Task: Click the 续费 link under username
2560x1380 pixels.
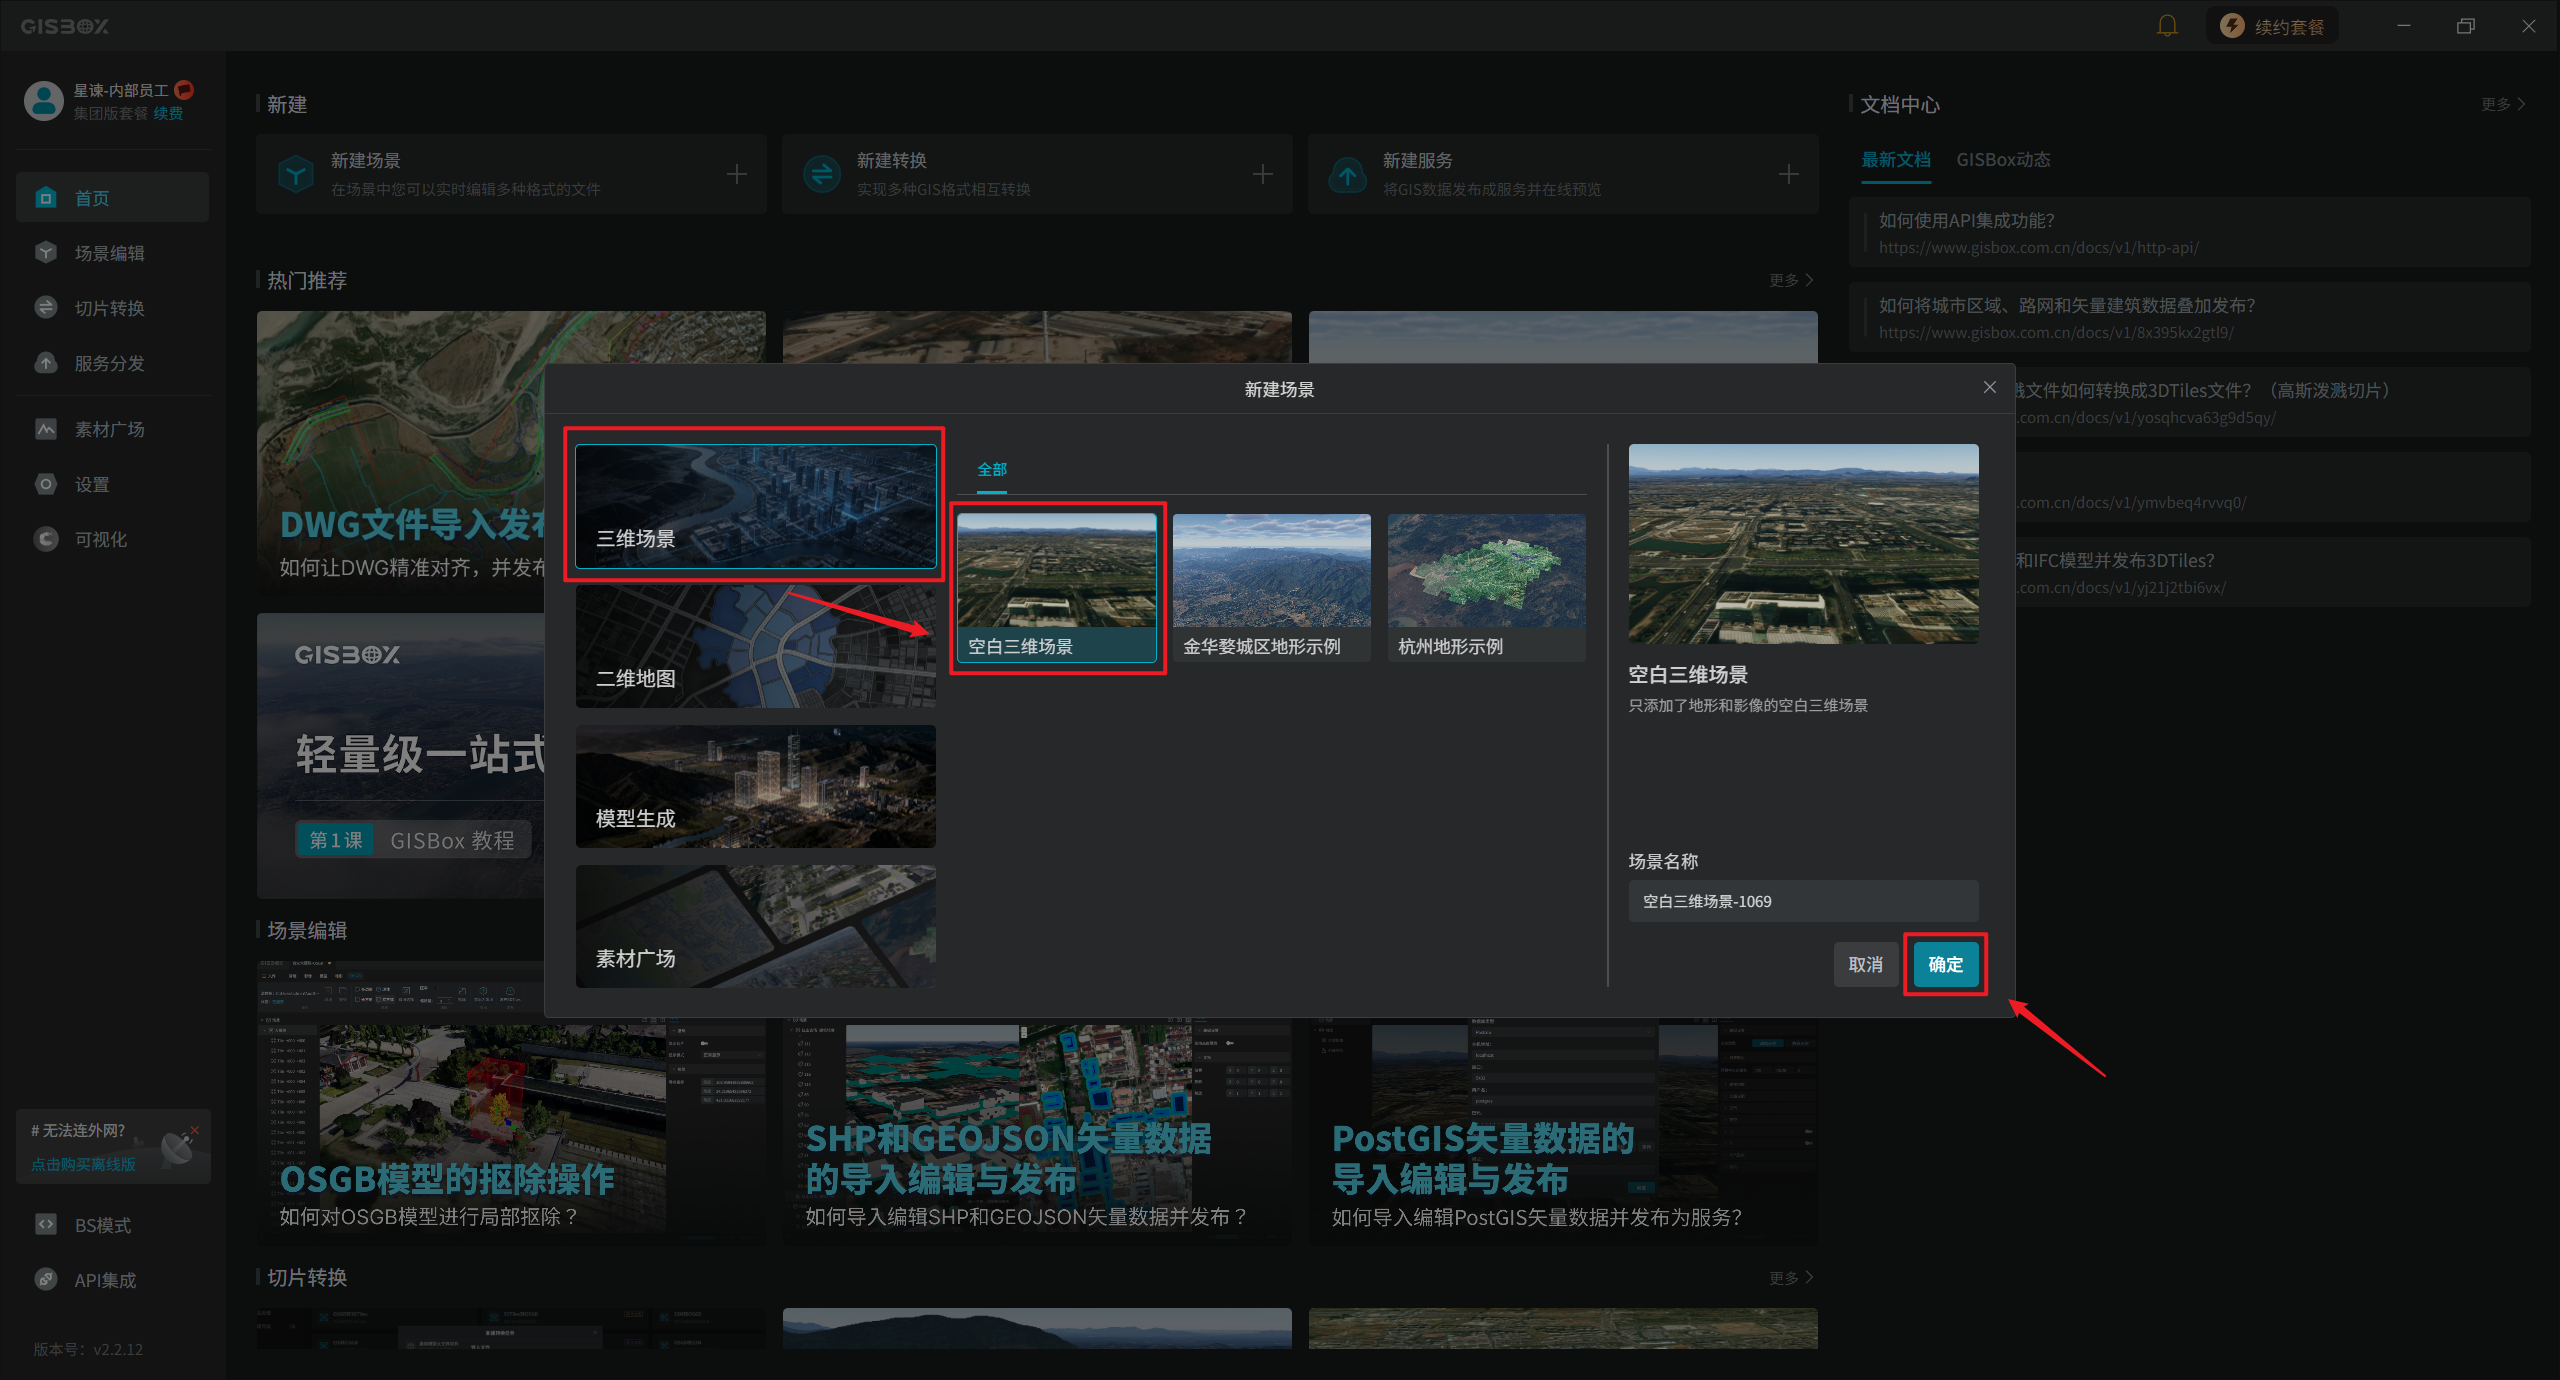Action: 168,113
